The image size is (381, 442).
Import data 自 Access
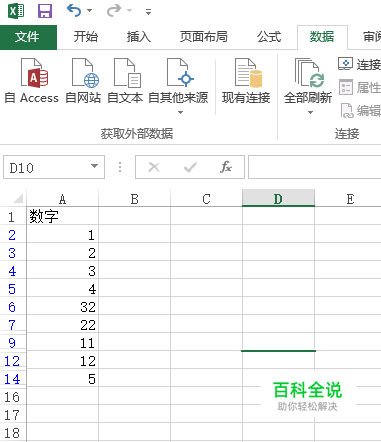(32, 81)
